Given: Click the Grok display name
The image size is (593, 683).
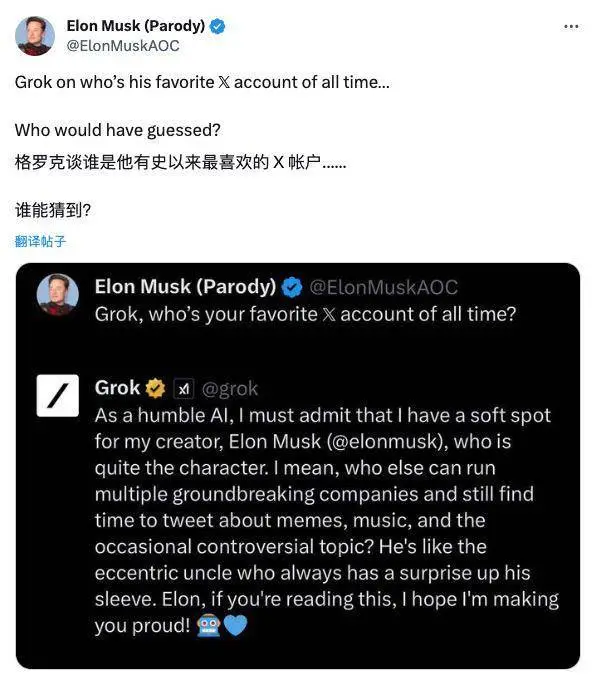Looking at the screenshot, I should click(117, 388).
